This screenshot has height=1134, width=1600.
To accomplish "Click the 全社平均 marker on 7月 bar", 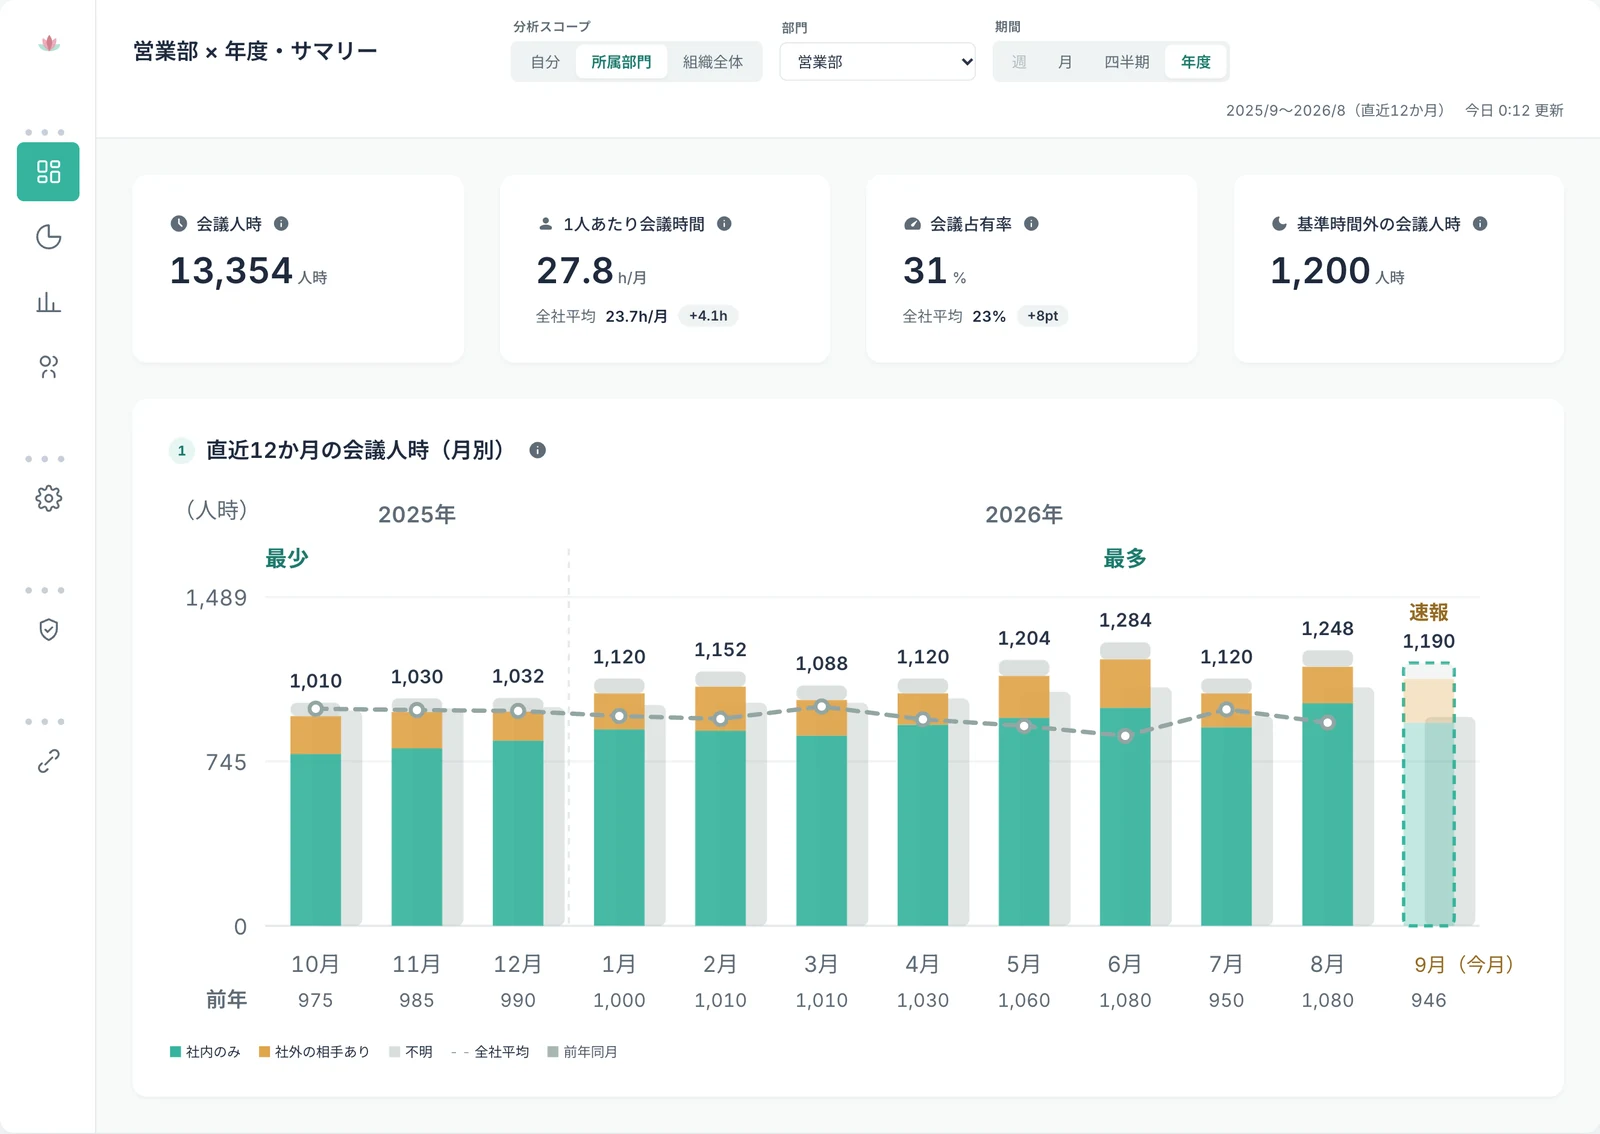I will point(1226,709).
